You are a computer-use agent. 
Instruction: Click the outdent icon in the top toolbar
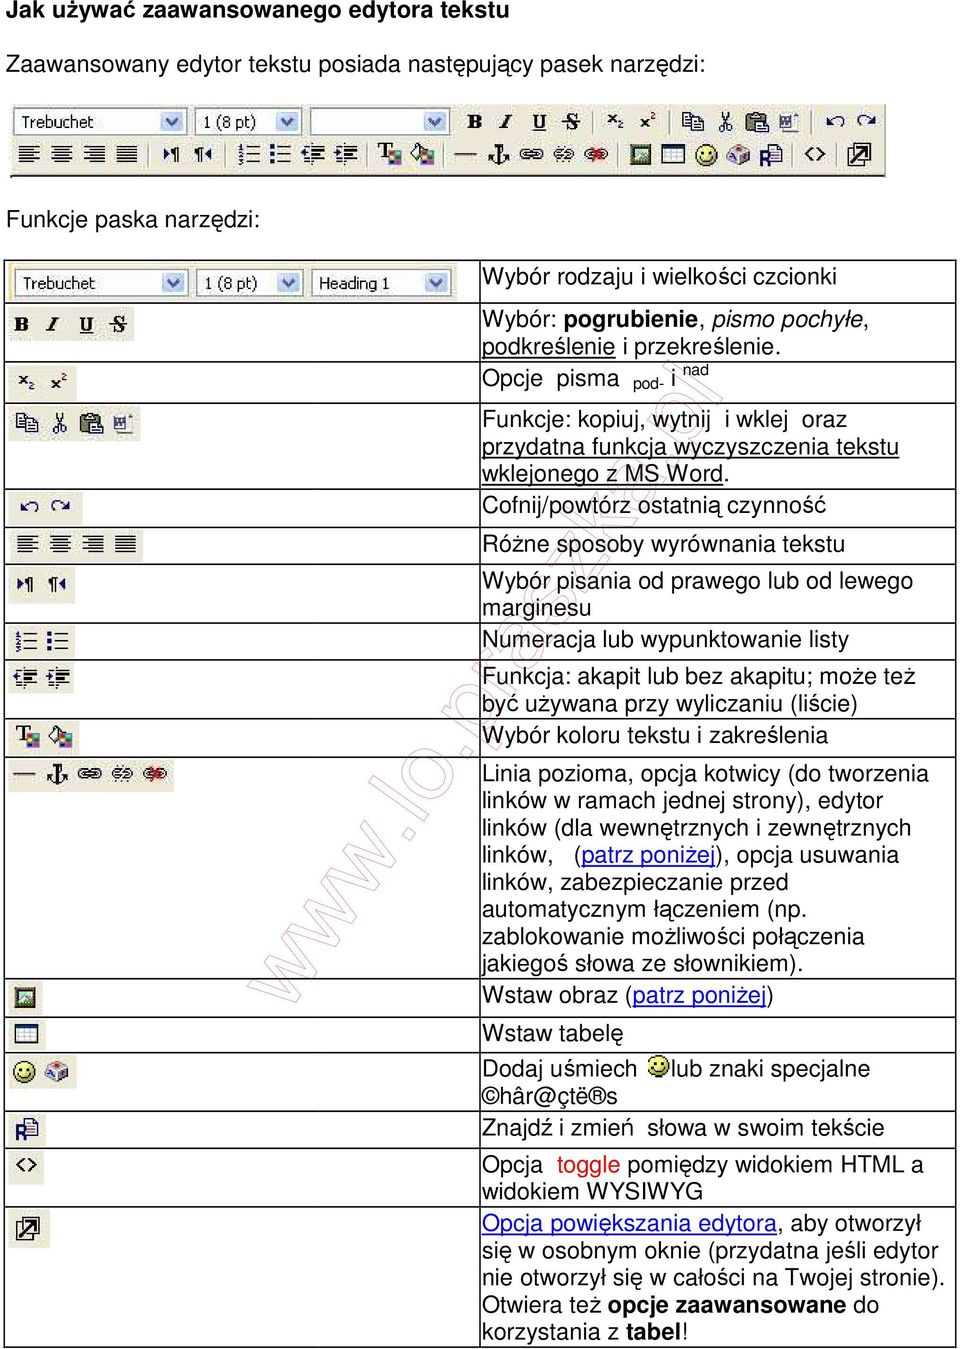[313, 154]
